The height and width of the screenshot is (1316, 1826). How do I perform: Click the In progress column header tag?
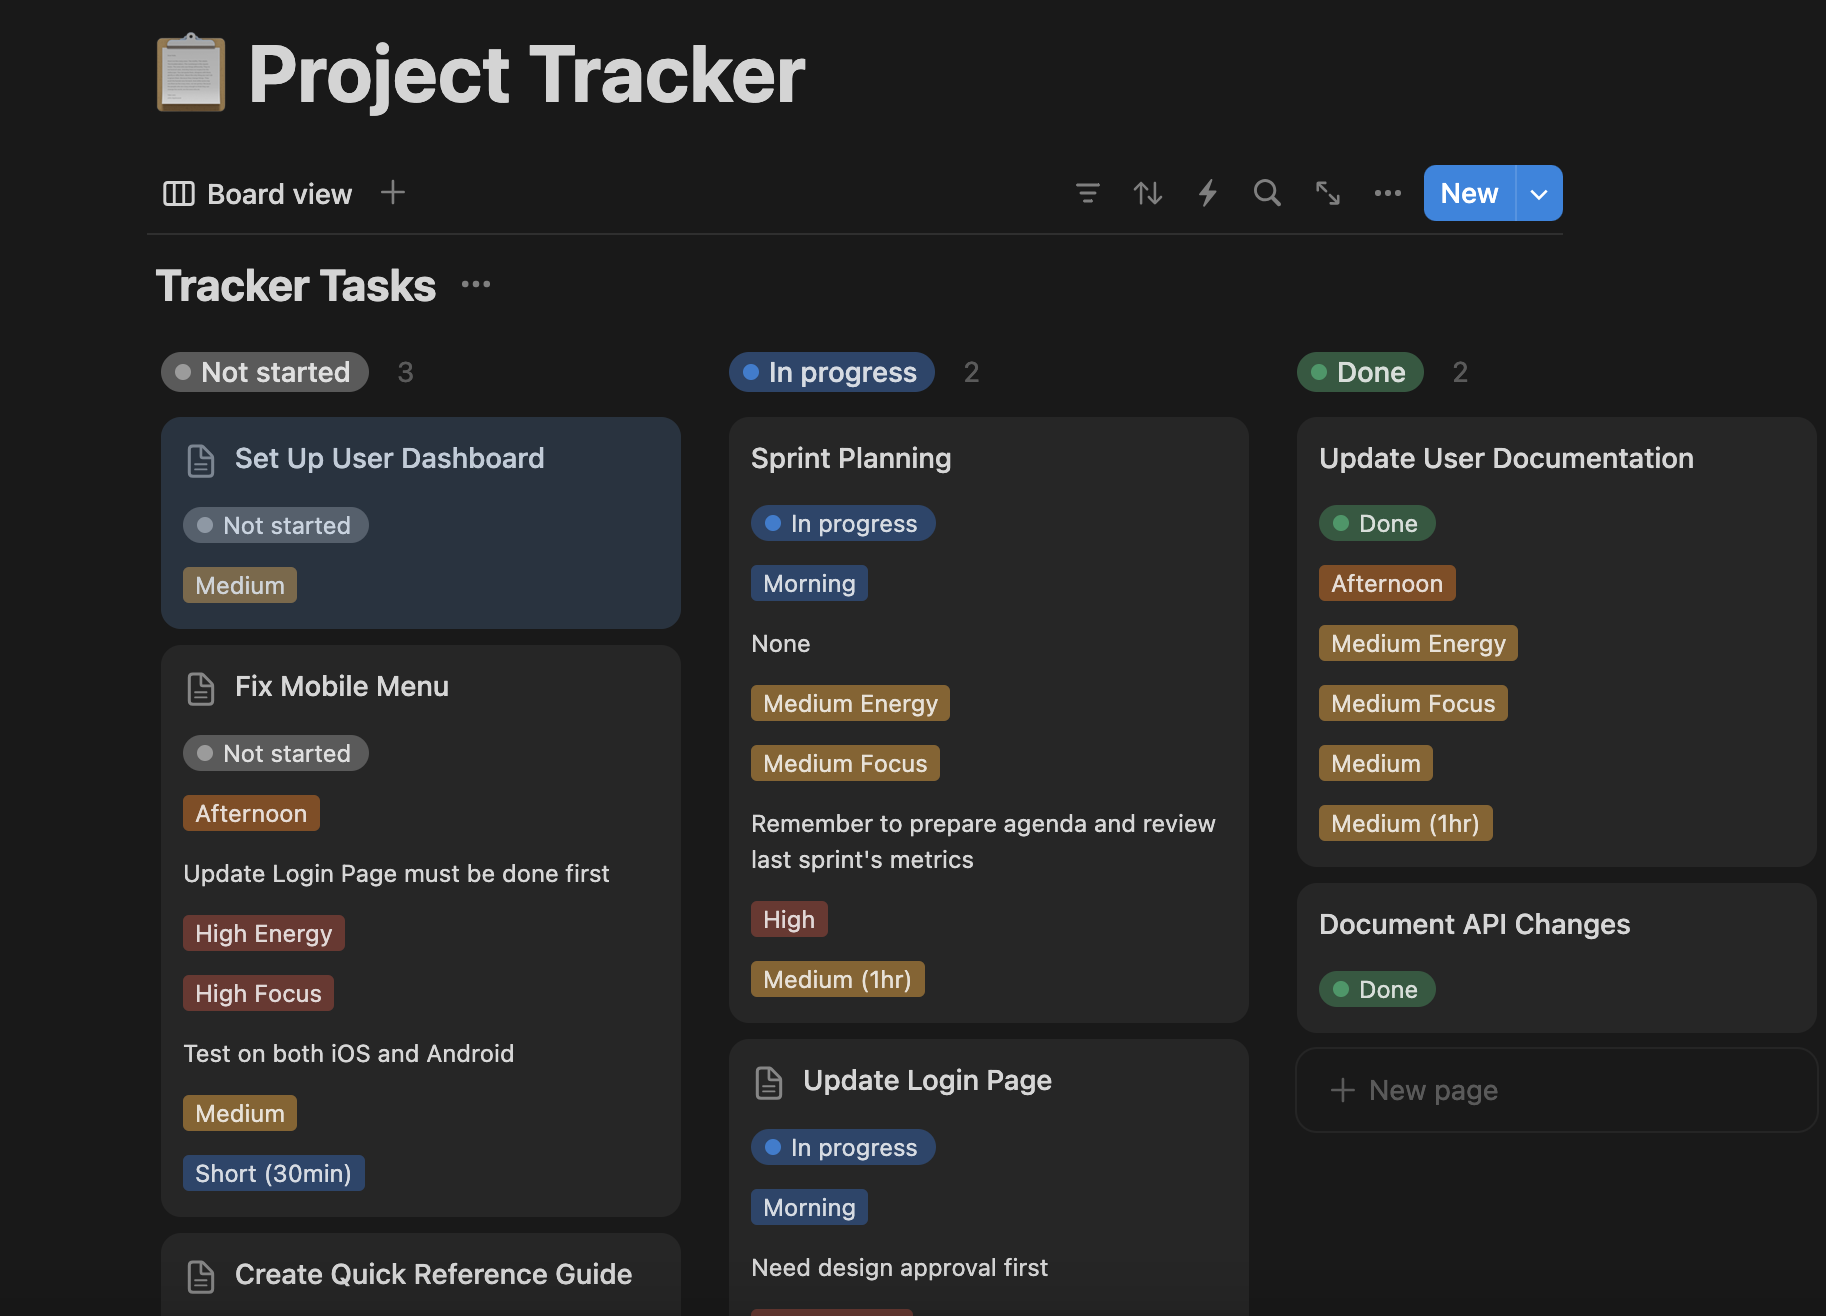click(832, 372)
